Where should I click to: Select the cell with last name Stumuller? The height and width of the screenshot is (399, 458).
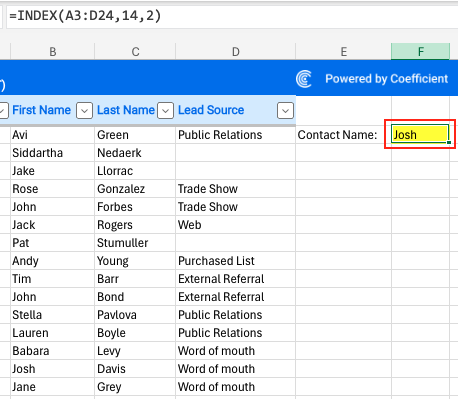135,243
